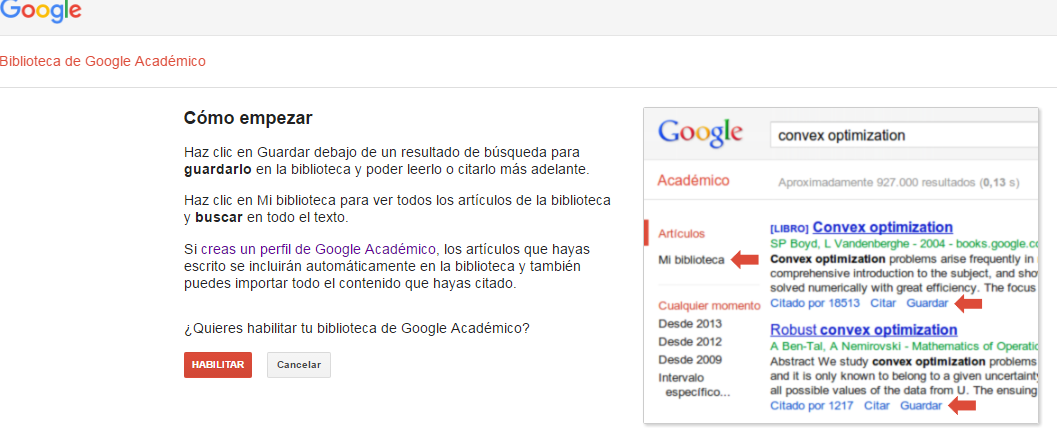The height and width of the screenshot is (435, 1057).
Task: Click the bold word buscar in the second paragraph
Action: tap(218, 218)
